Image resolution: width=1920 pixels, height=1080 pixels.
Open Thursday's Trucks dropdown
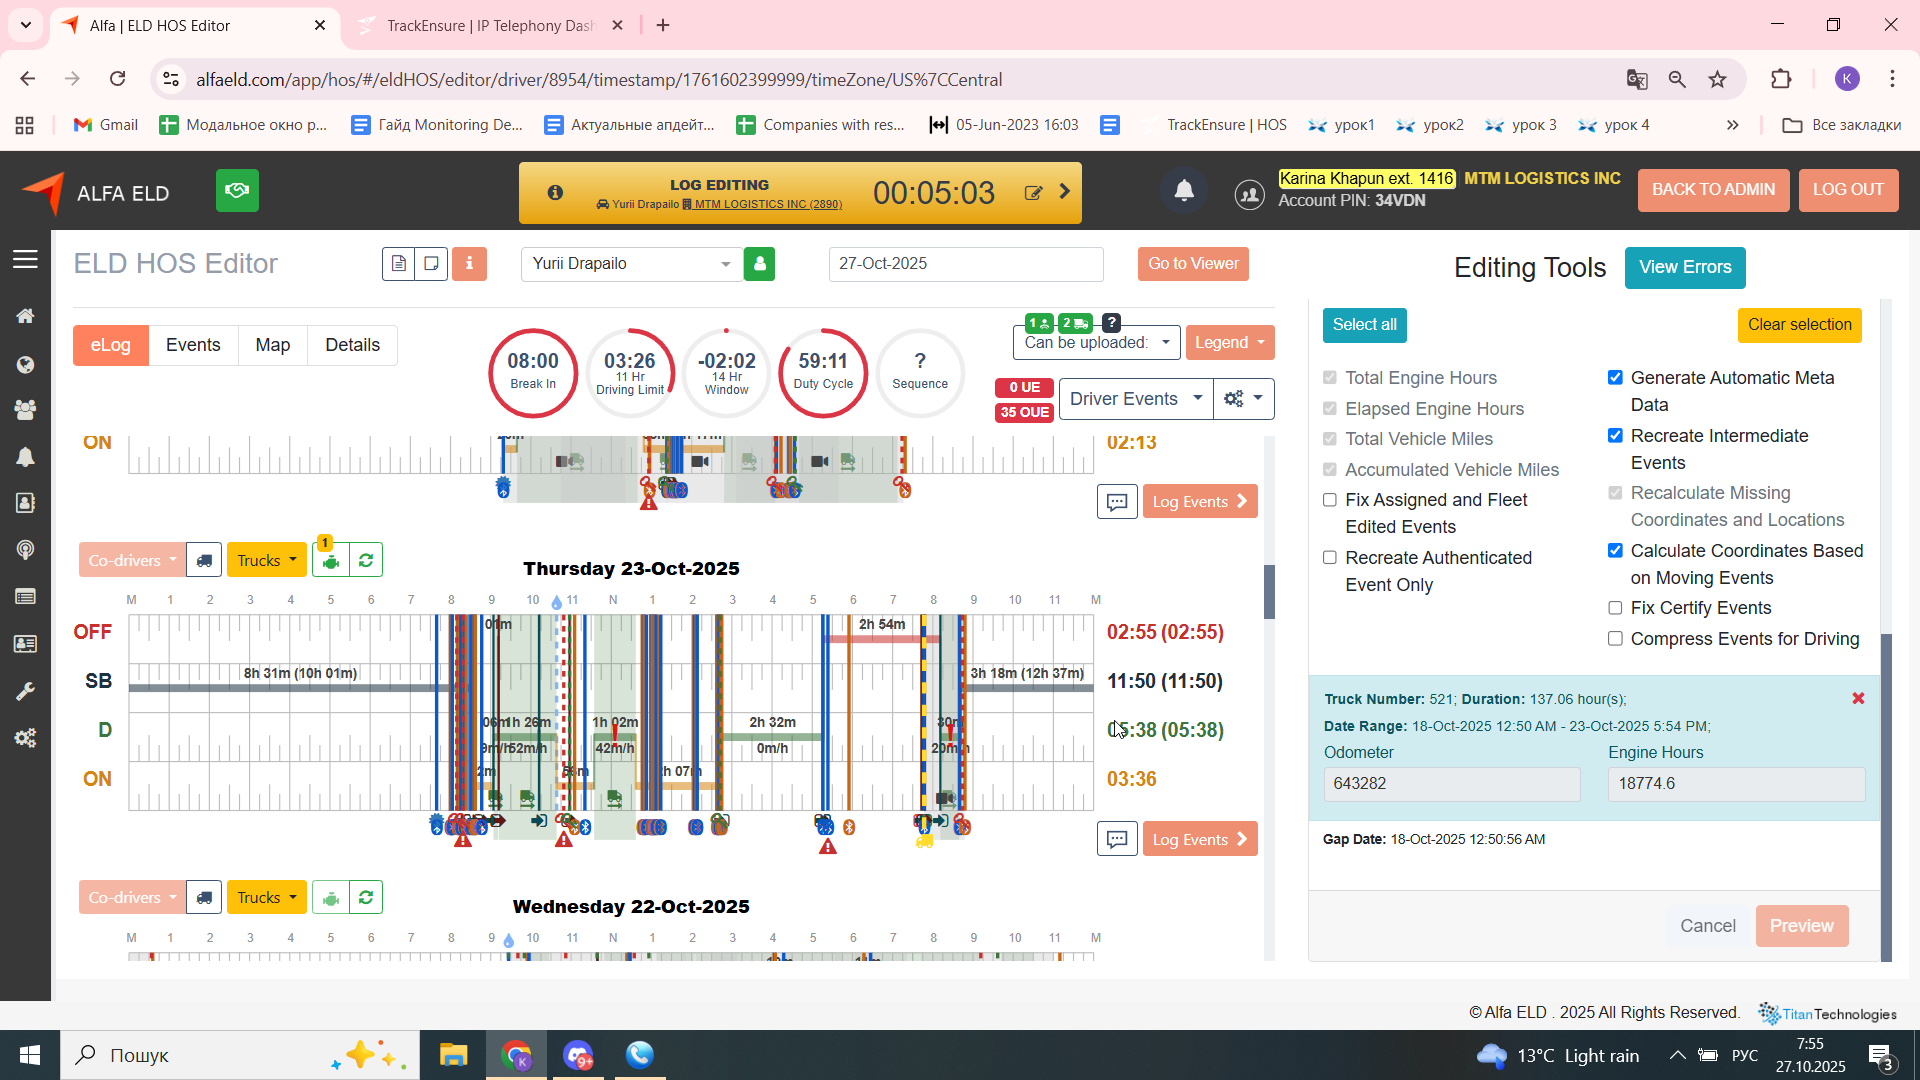click(x=266, y=561)
